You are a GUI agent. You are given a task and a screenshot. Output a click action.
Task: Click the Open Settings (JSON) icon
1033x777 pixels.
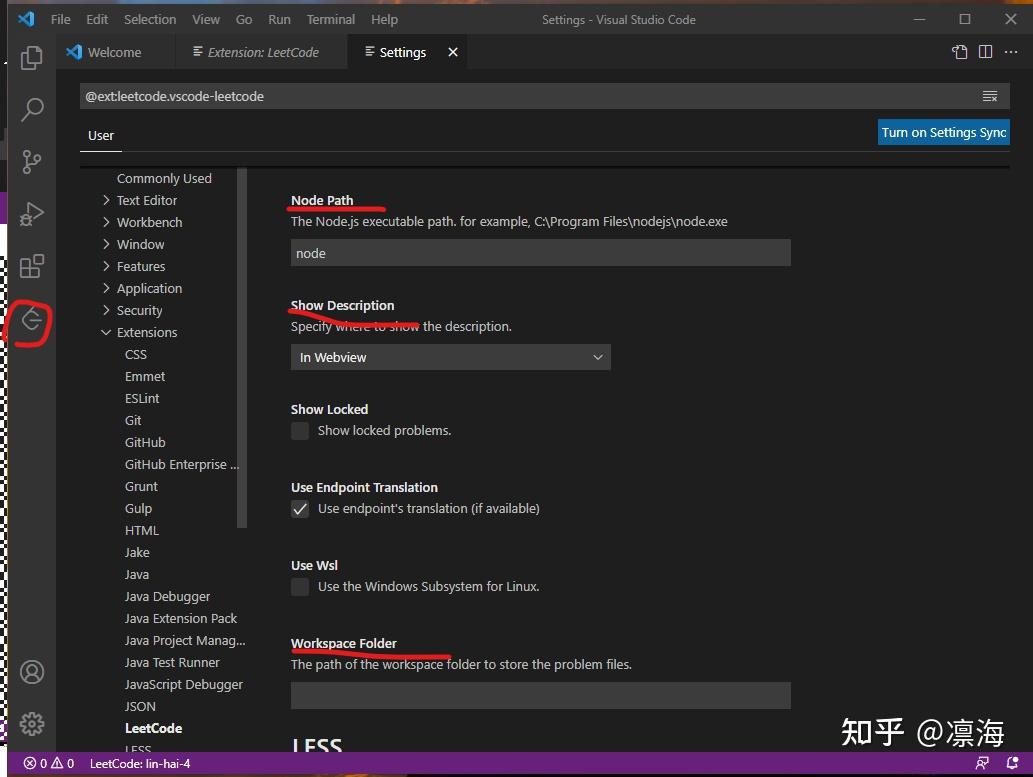pyautogui.click(x=959, y=52)
